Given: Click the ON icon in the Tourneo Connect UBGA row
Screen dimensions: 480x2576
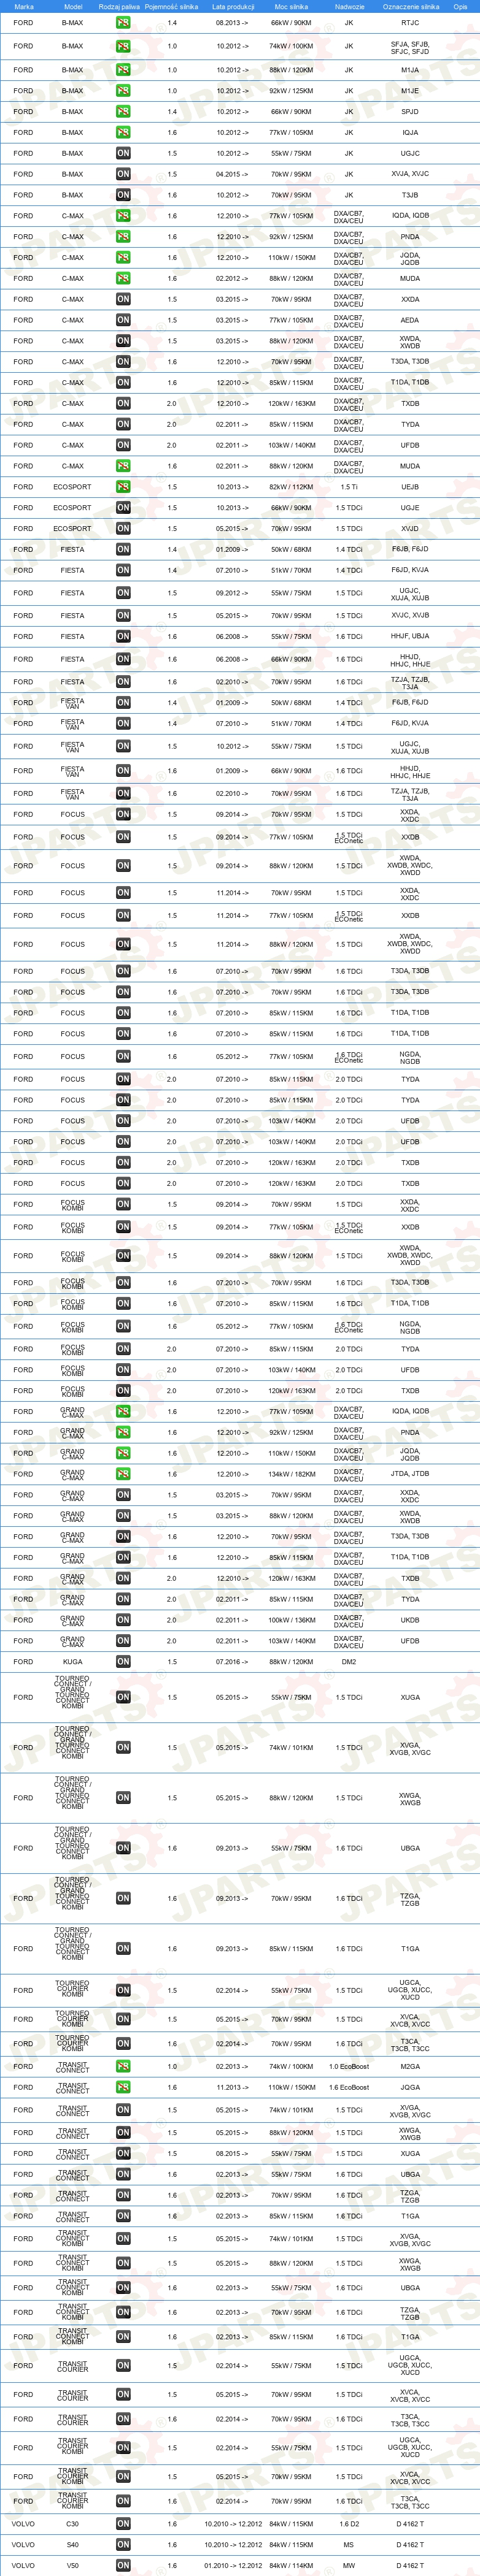Looking at the screenshot, I should tap(123, 1848).
